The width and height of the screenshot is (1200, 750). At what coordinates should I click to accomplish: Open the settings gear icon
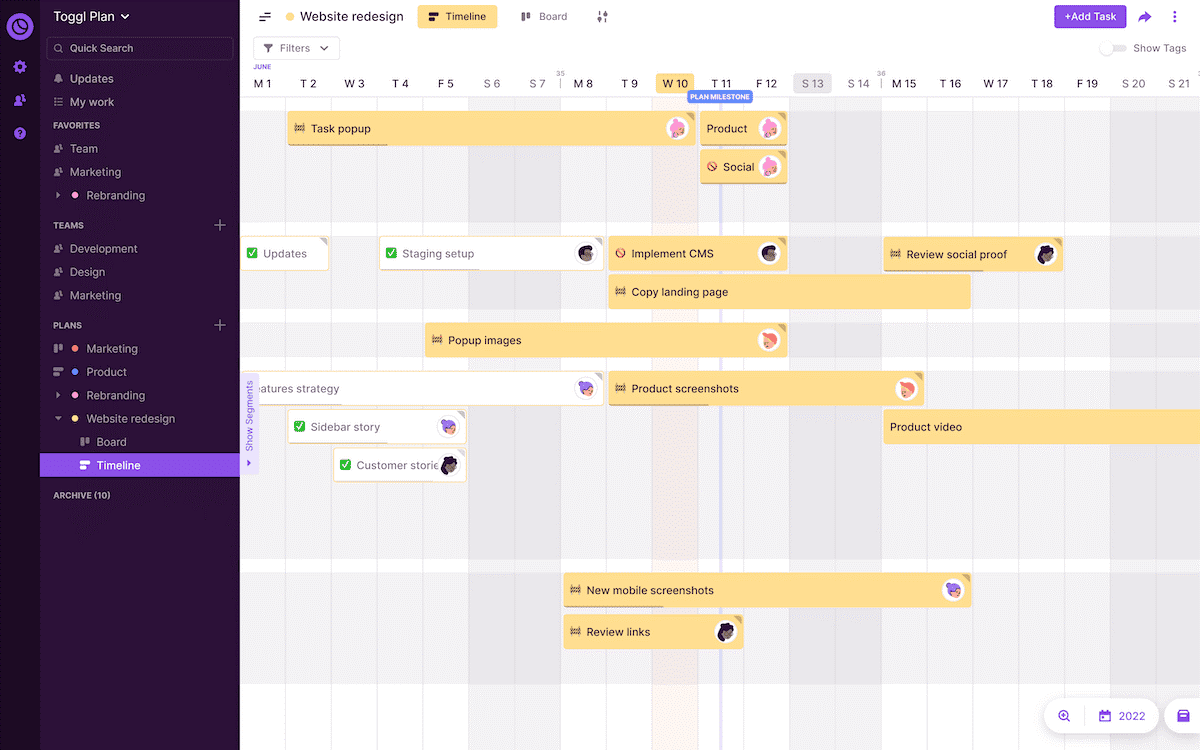[20, 67]
